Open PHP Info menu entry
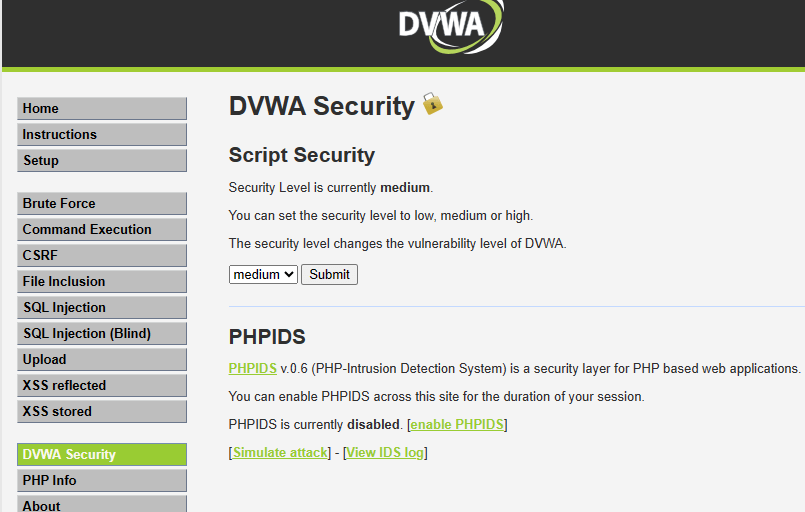This screenshot has height=512, width=805. point(101,480)
